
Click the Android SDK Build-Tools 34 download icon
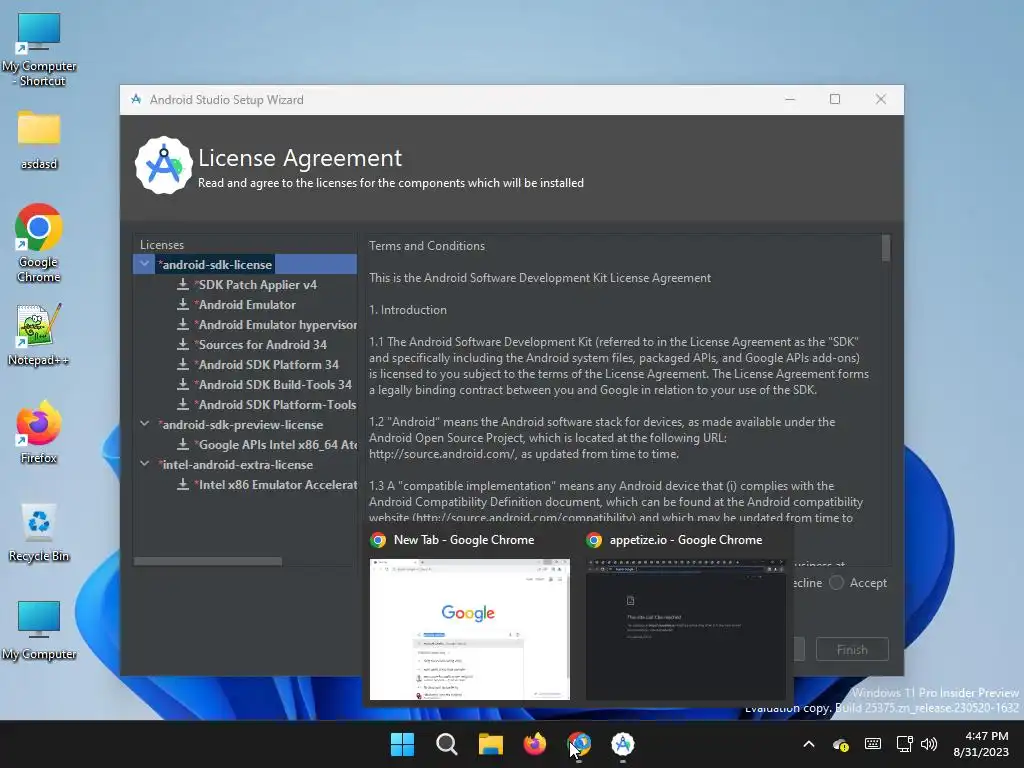(183, 385)
